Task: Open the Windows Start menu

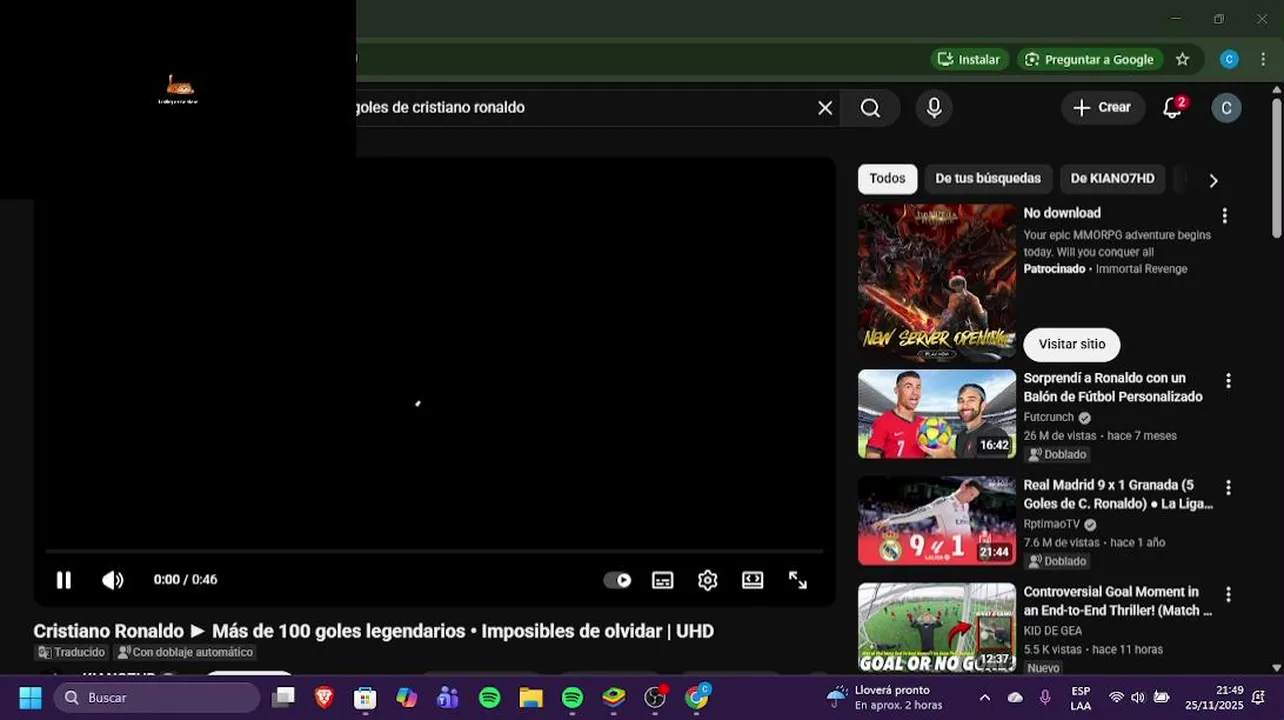Action: tap(30, 698)
